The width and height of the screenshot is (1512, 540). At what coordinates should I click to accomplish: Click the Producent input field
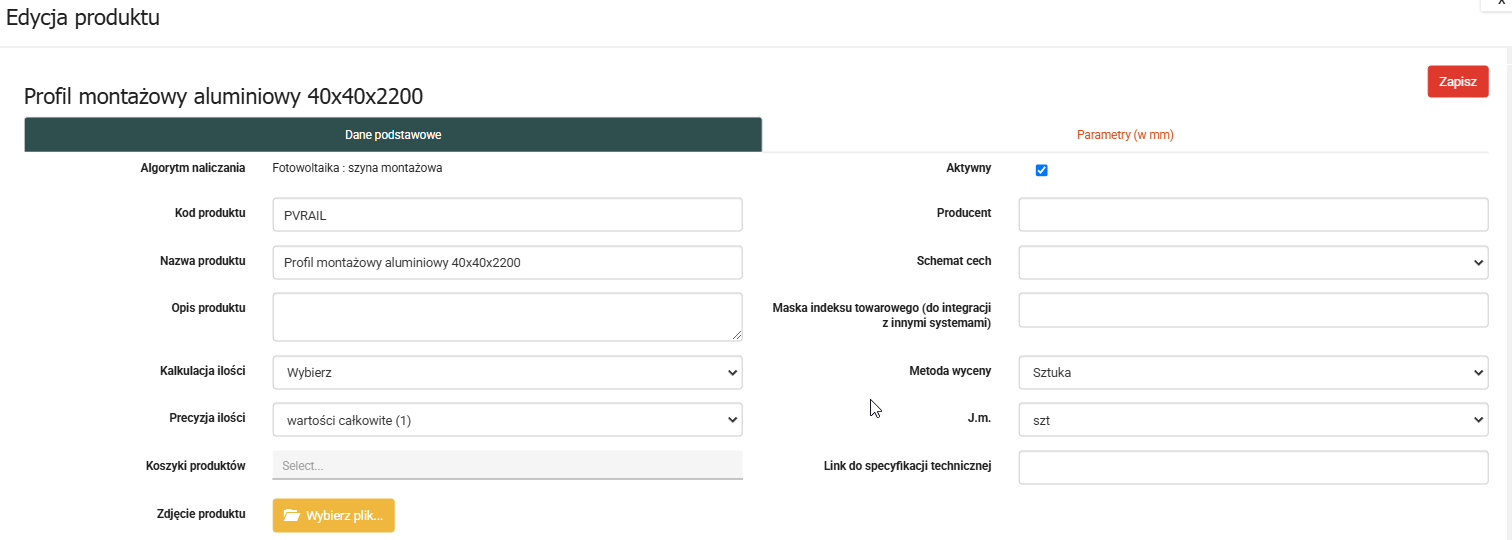tap(1253, 214)
